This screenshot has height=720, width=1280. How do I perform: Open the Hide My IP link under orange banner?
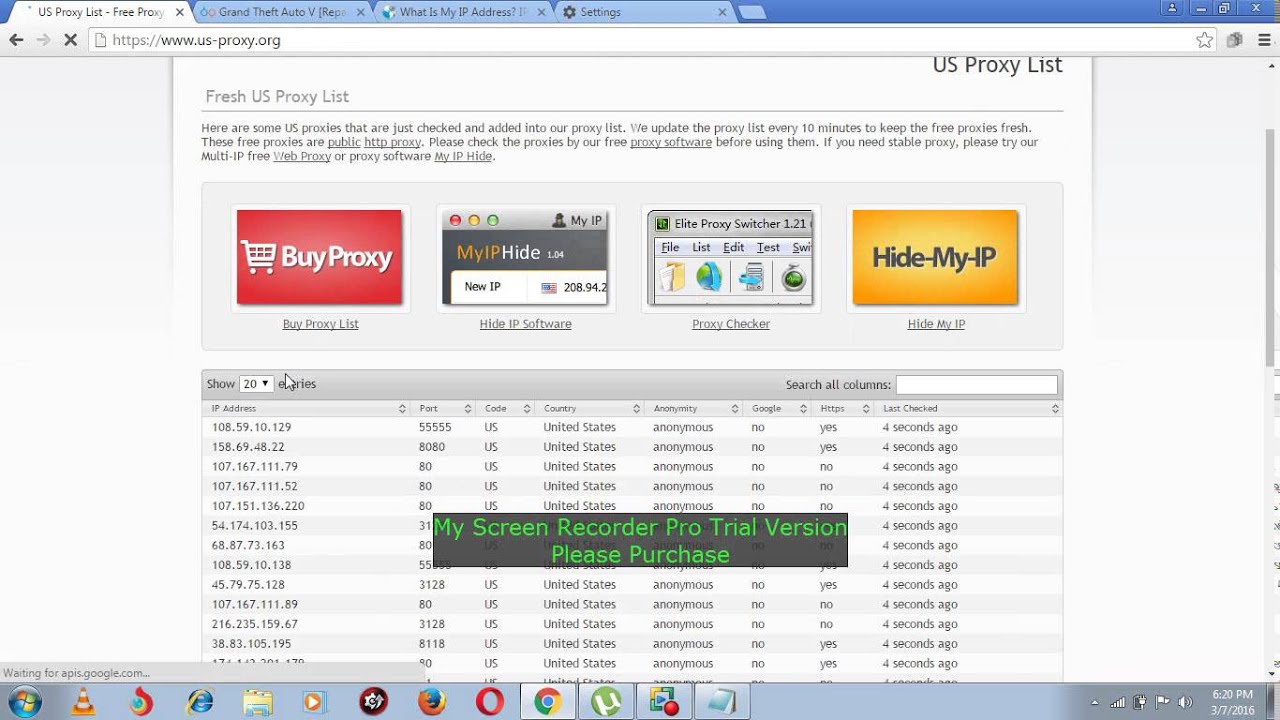pos(936,324)
